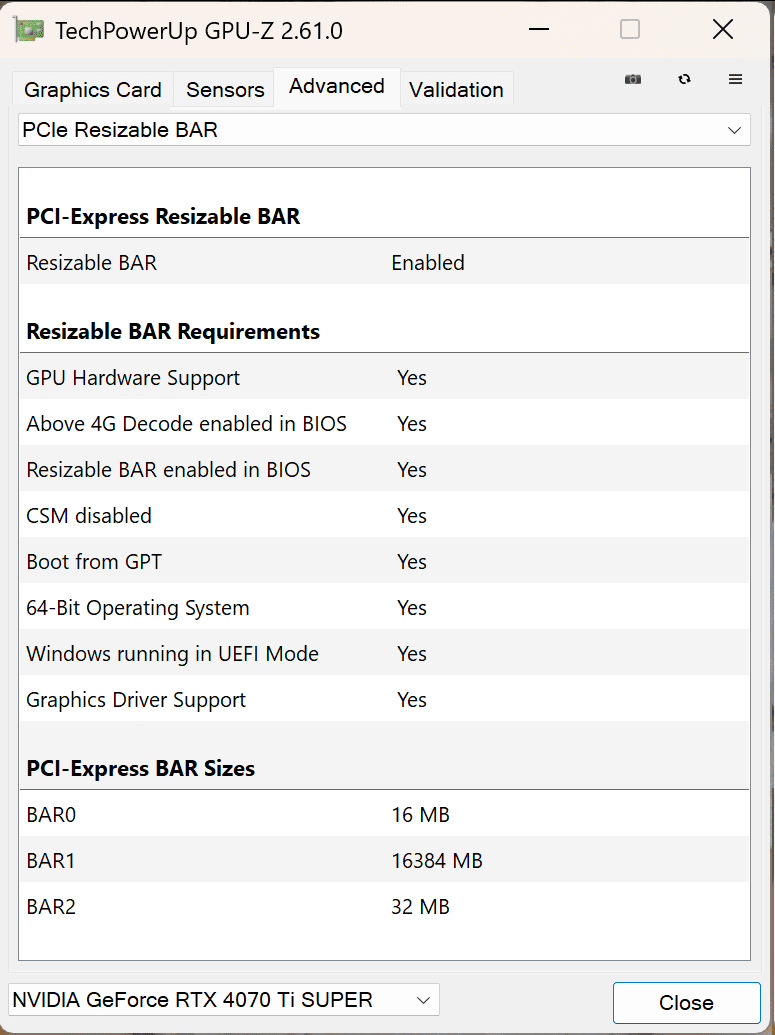Screen dimensions: 775x1035
Task: Click the TechPowerUp GPU-Z 2.61.0 title text
Action: pyautogui.click(x=199, y=31)
